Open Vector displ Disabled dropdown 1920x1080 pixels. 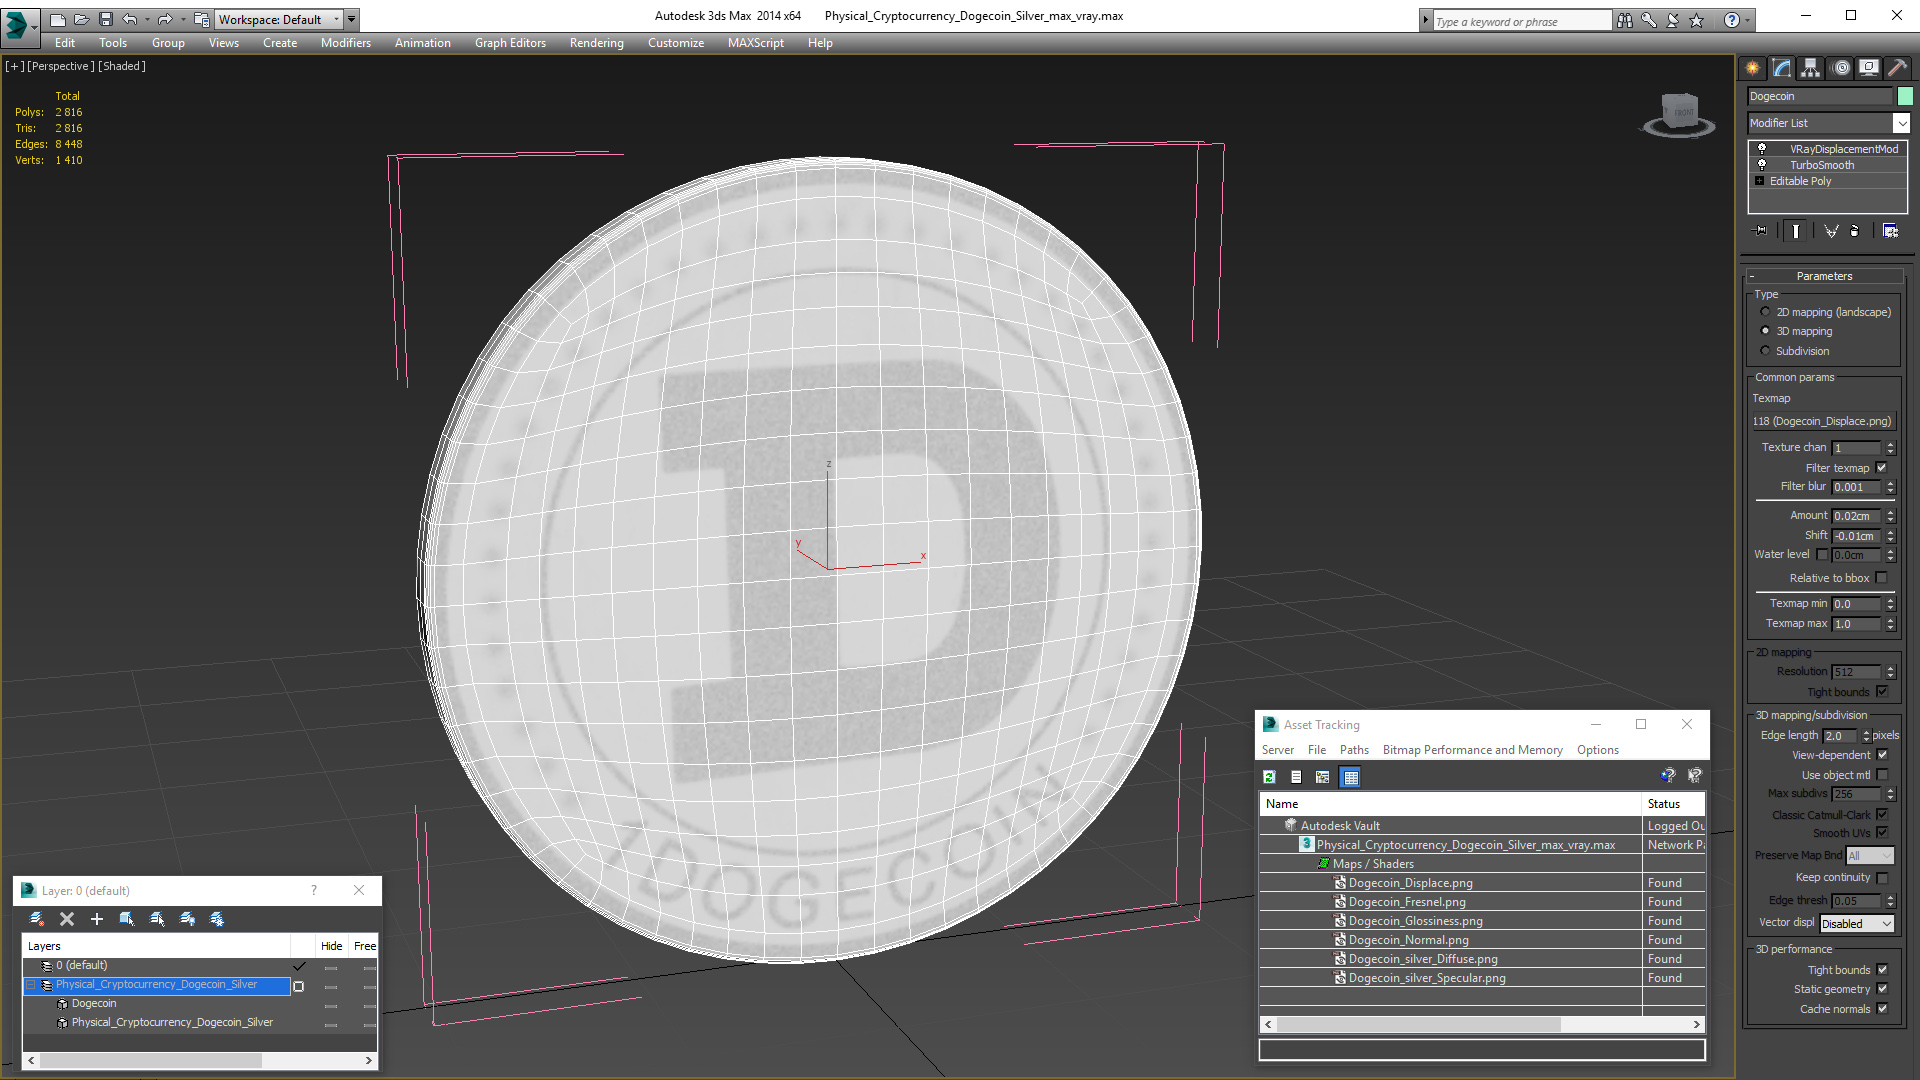tap(1857, 924)
